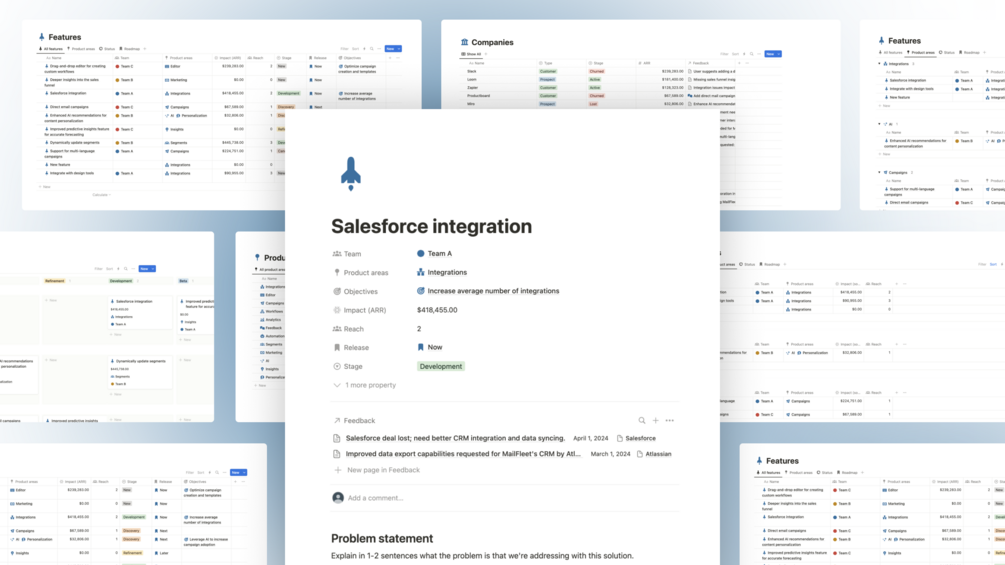Collapse the Integrations group in grouped Features panel
This screenshot has height=565, width=1005.
tap(879, 64)
